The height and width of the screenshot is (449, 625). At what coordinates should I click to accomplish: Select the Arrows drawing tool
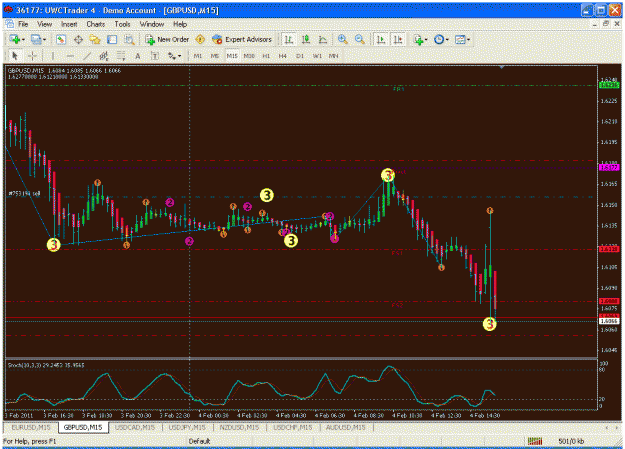click(x=172, y=56)
